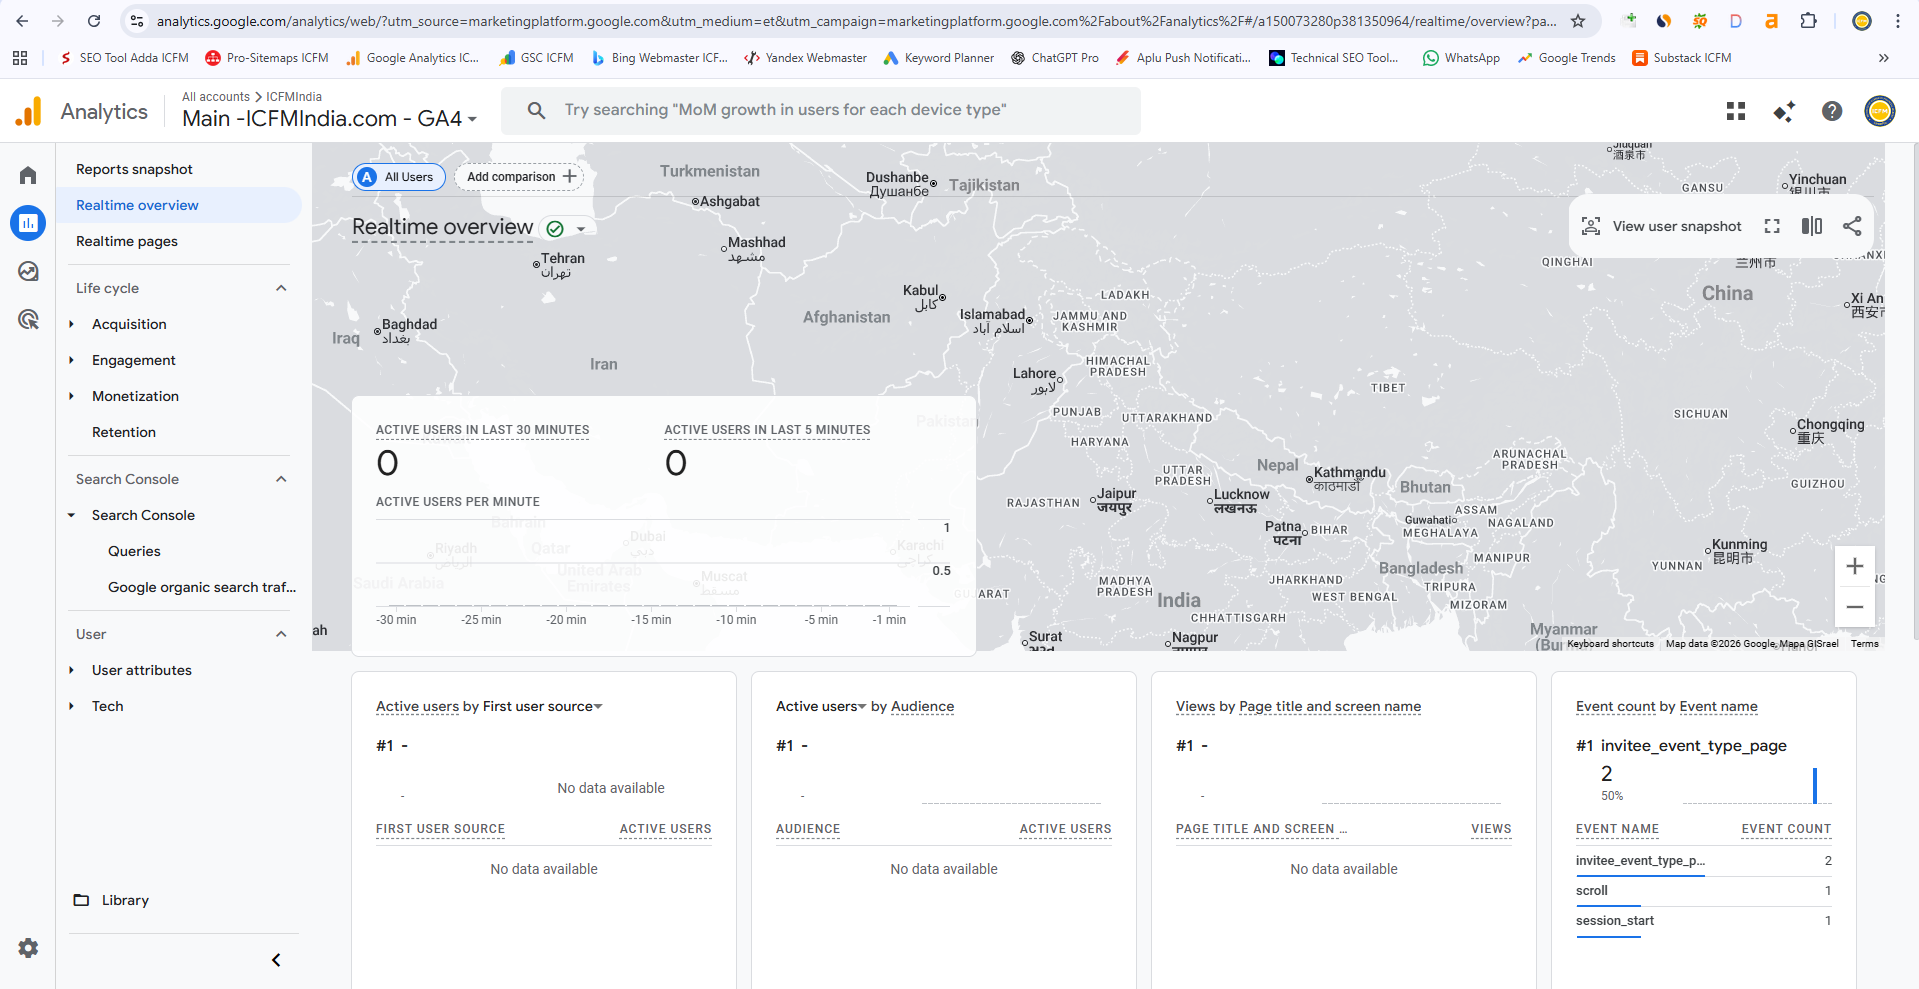Collapse the Life cycle section
1919x989 pixels.
(281, 288)
